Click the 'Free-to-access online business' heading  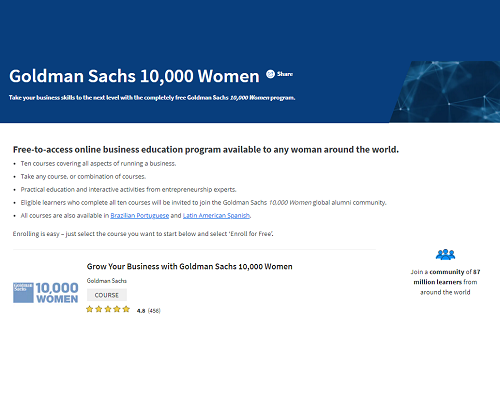pyautogui.click(x=206, y=150)
